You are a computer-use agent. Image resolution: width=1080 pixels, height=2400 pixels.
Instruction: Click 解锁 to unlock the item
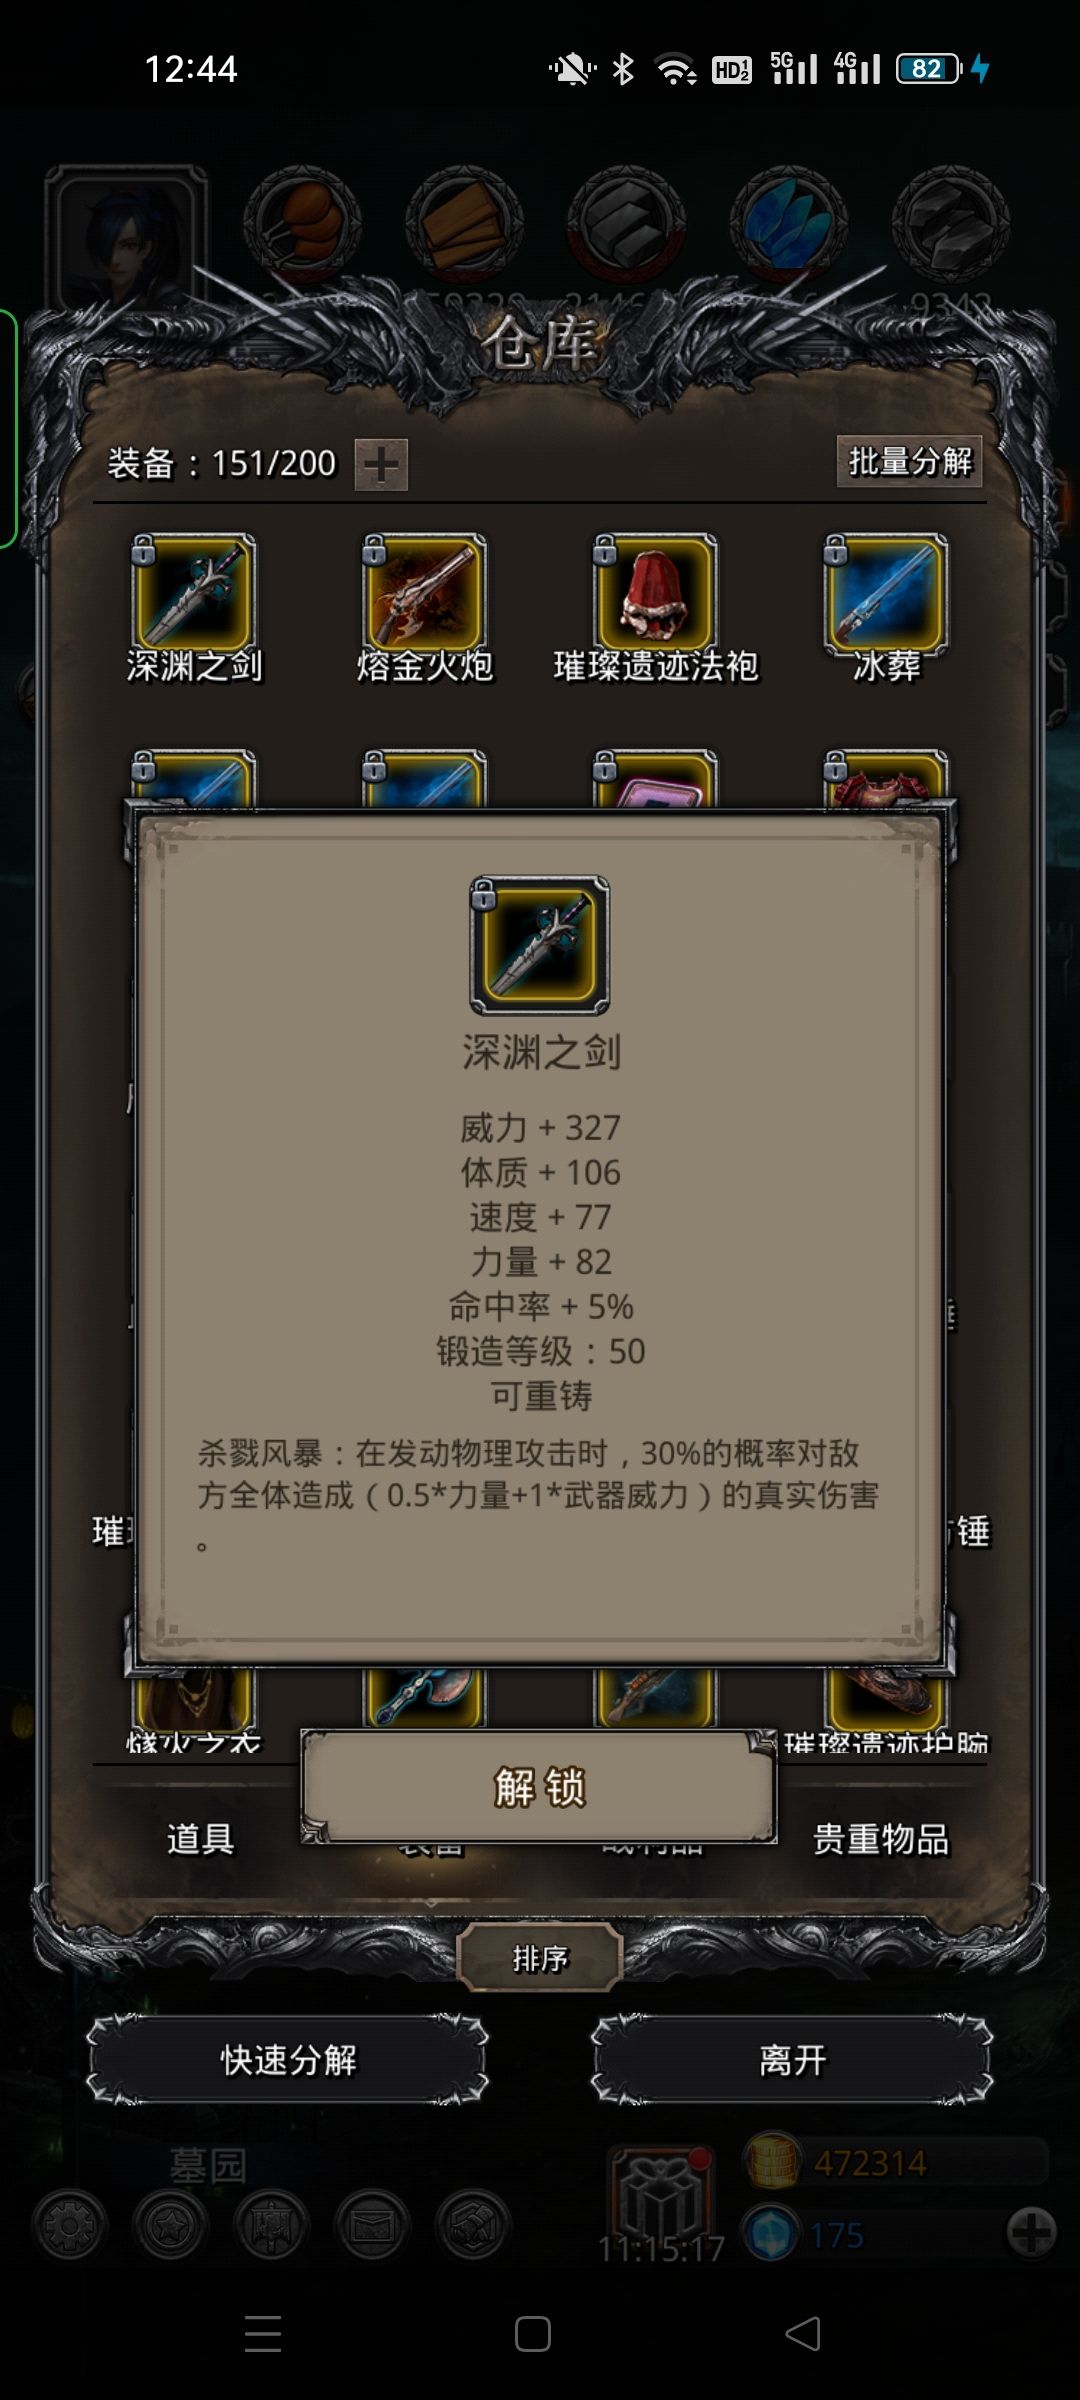point(539,1786)
